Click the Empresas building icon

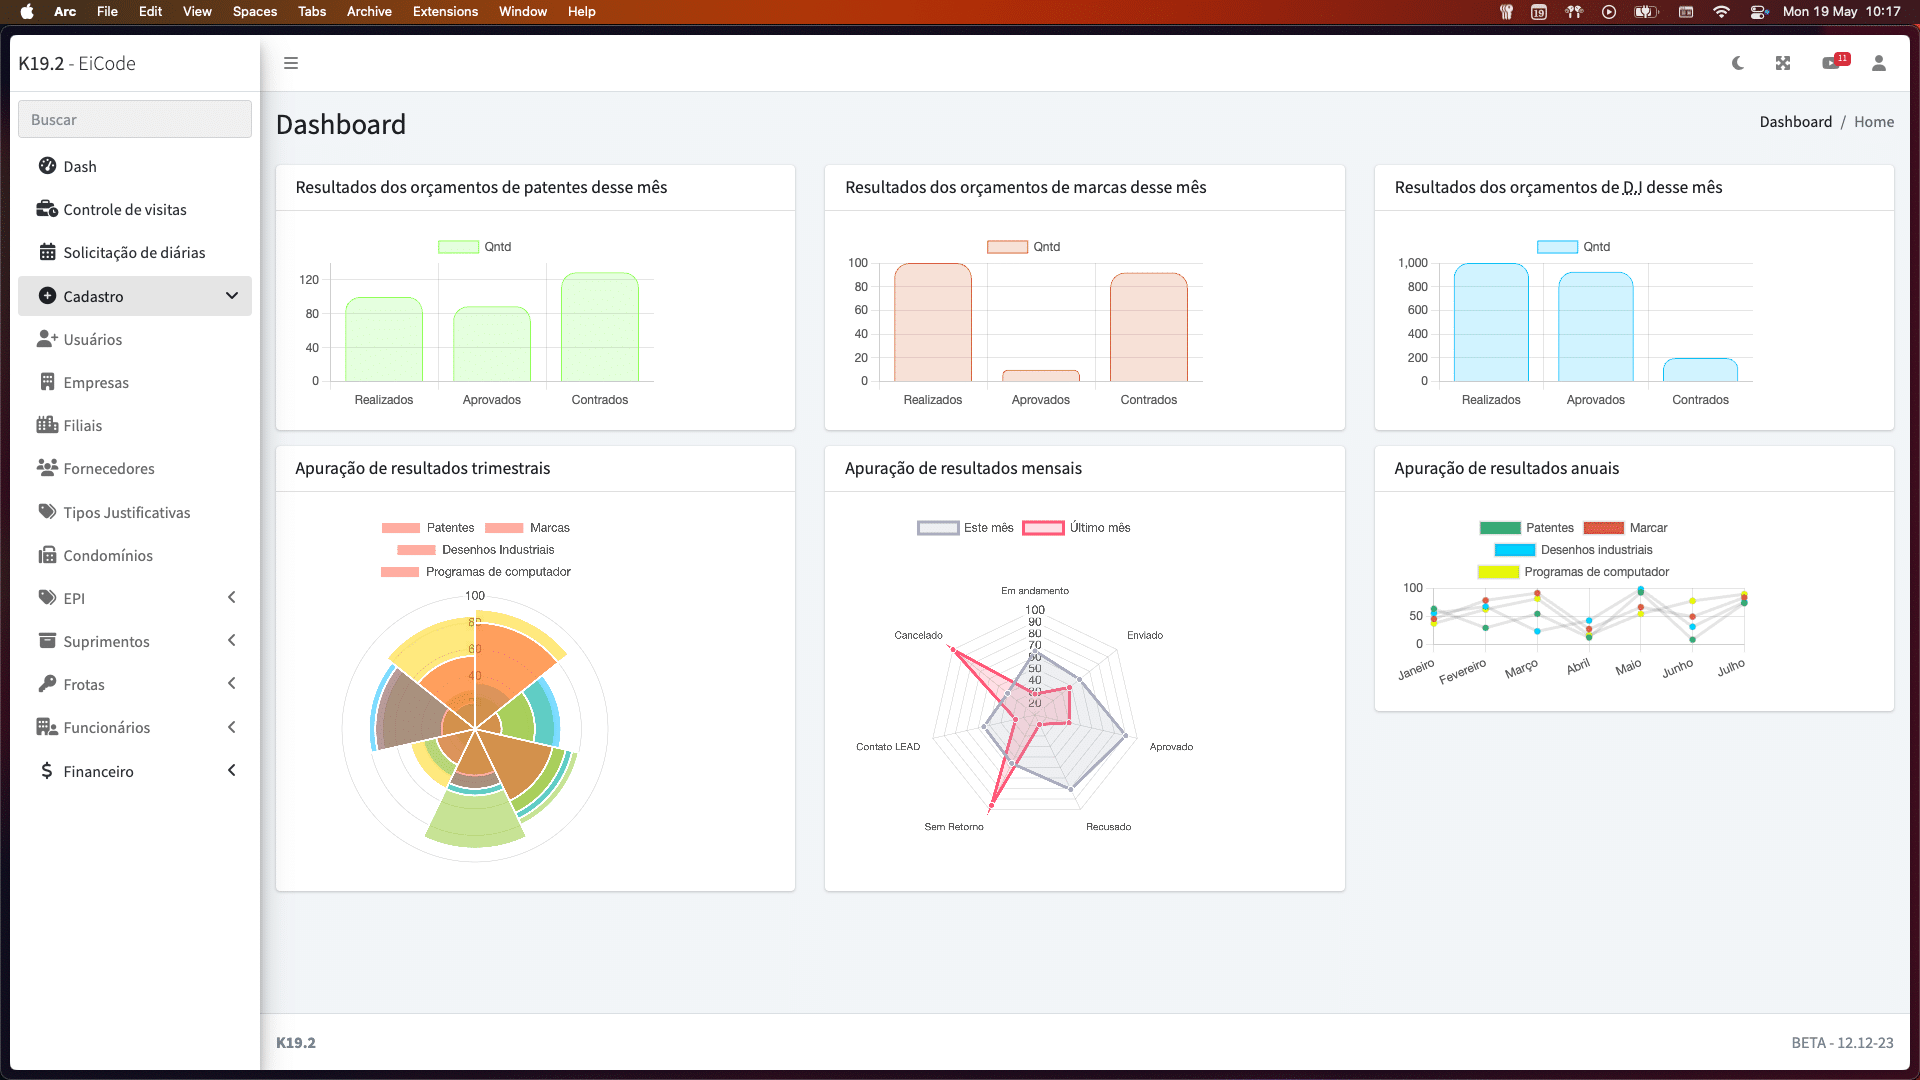click(47, 382)
